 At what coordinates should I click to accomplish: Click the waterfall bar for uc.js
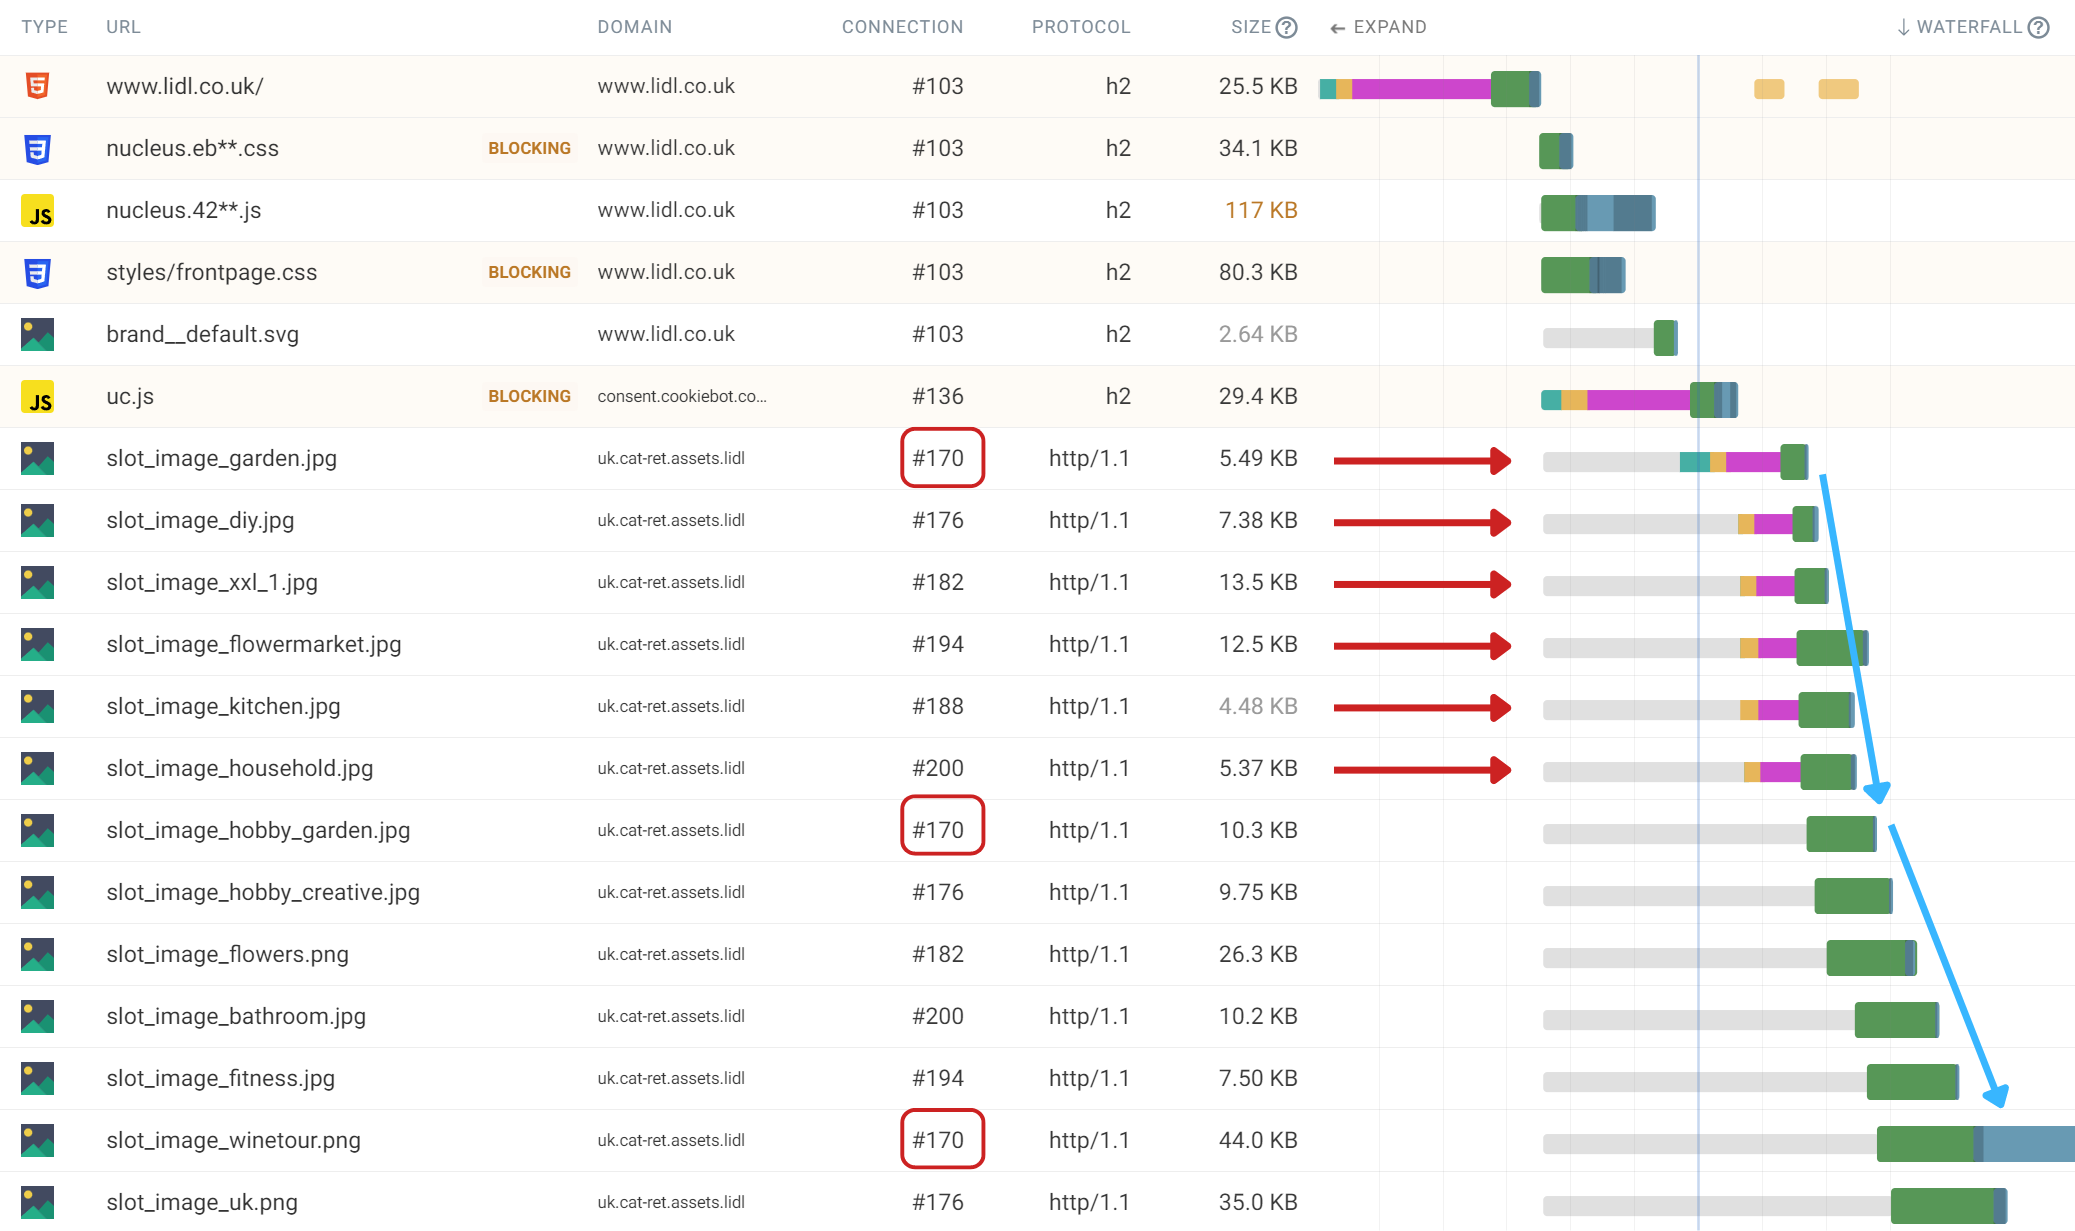click(1639, 399)
